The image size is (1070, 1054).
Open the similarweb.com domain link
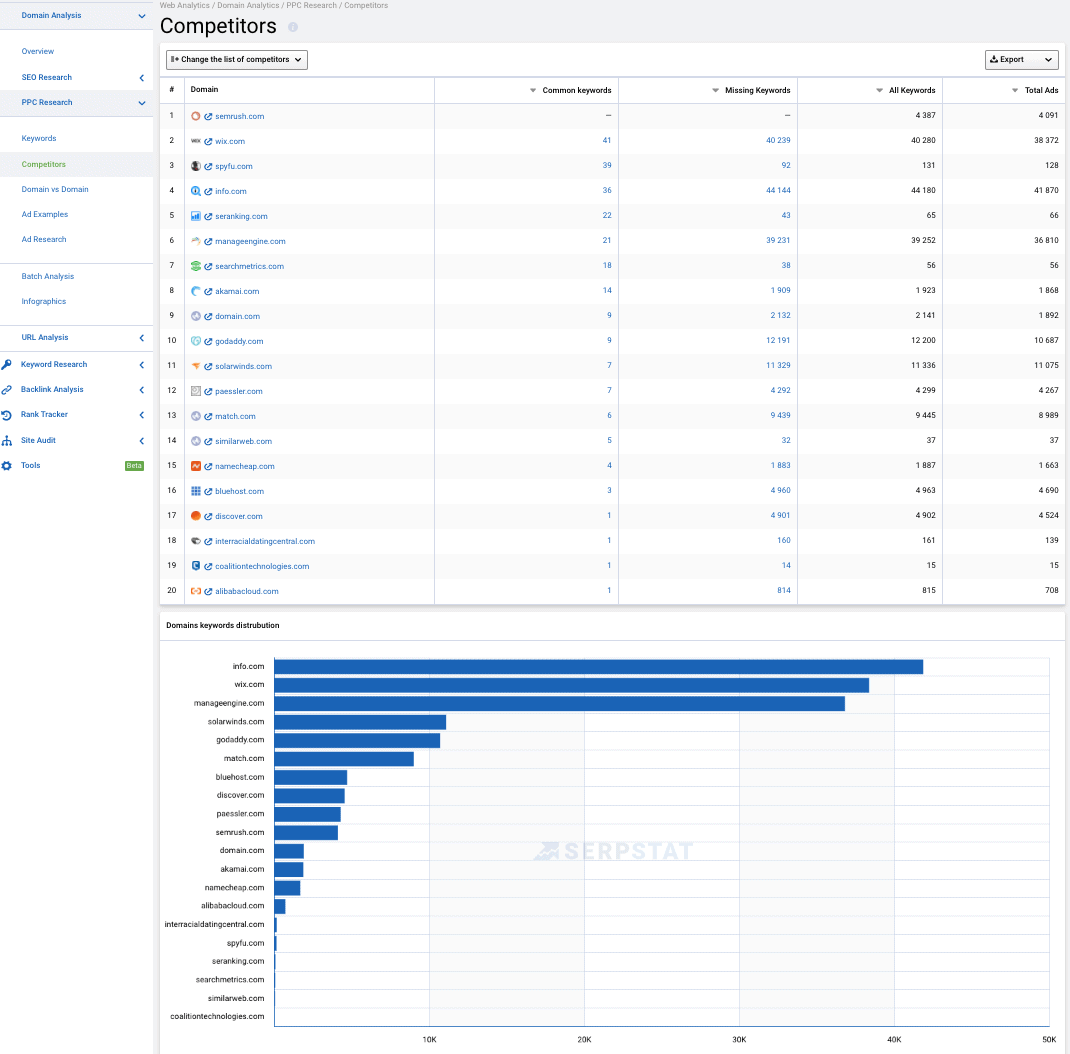coord(244,441)
